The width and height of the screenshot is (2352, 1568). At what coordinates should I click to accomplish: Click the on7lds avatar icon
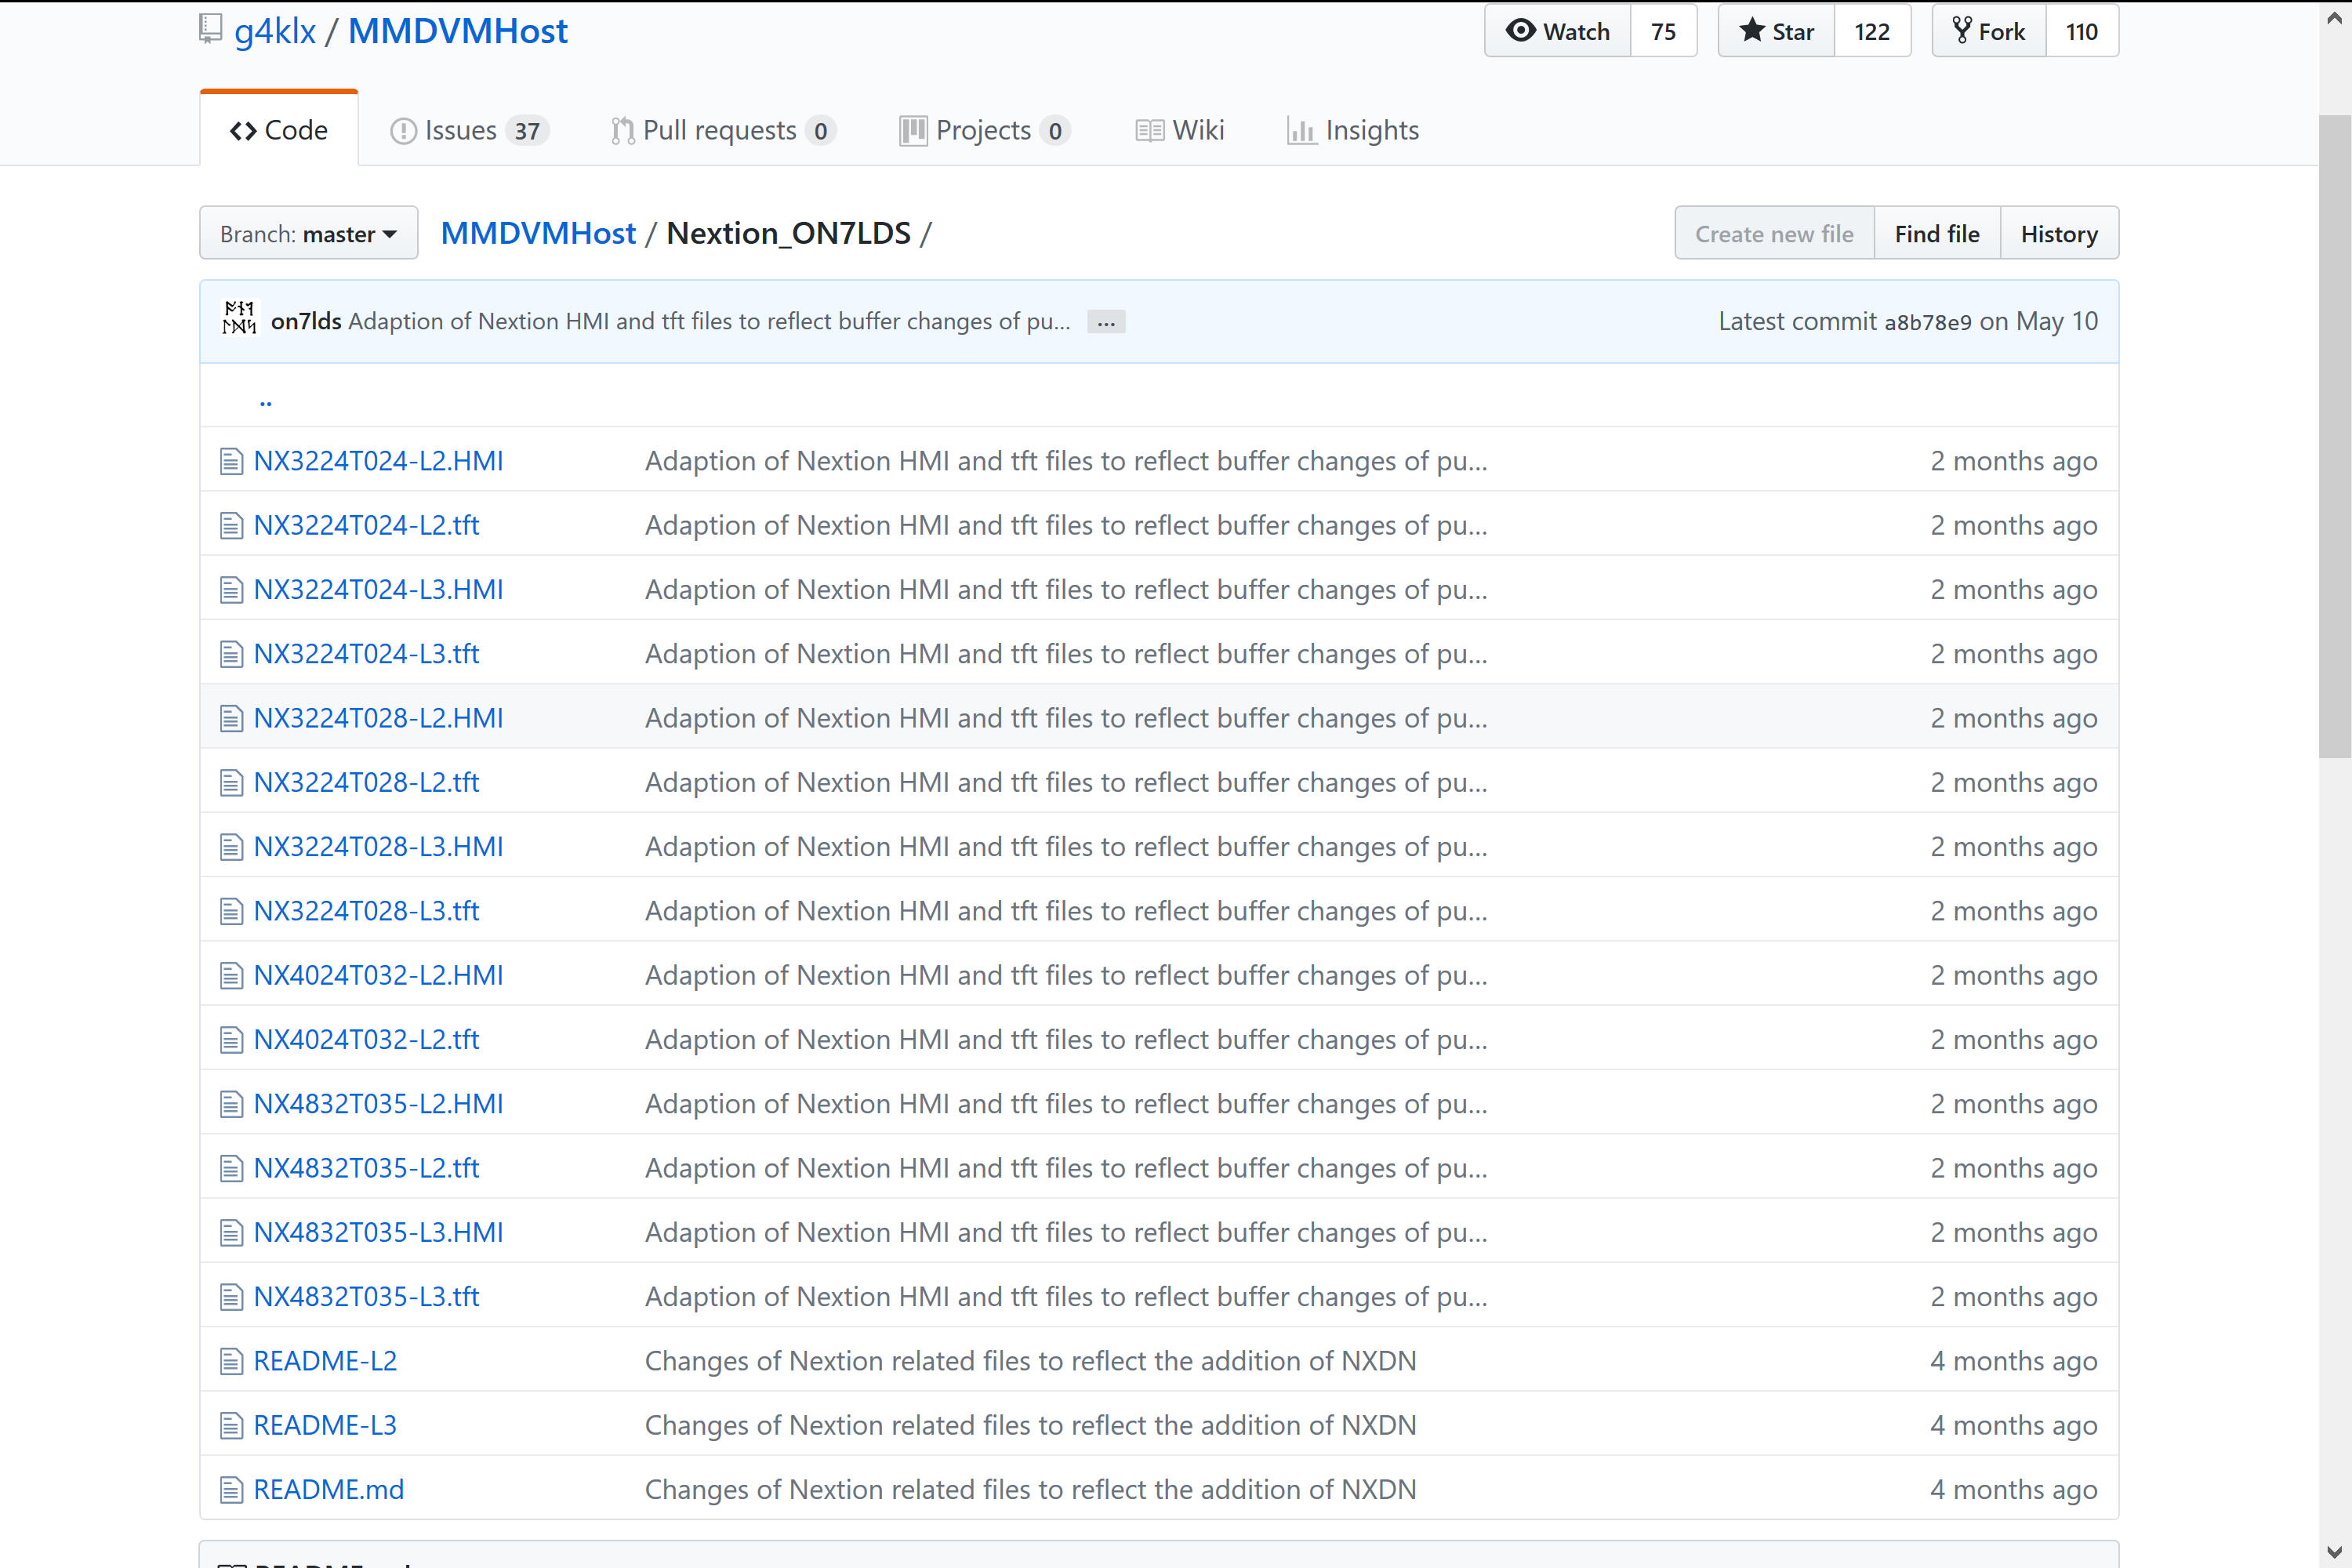239,320
